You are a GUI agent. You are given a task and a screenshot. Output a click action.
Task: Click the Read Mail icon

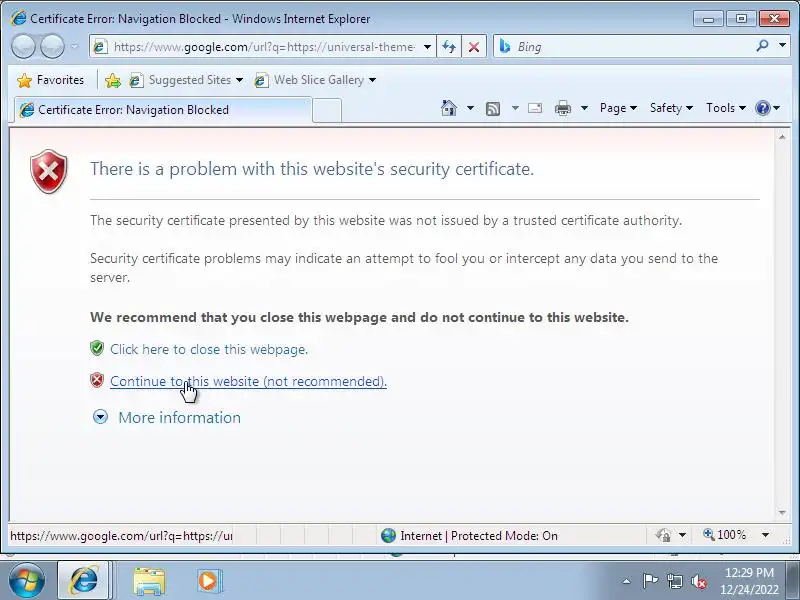(535, 108)
